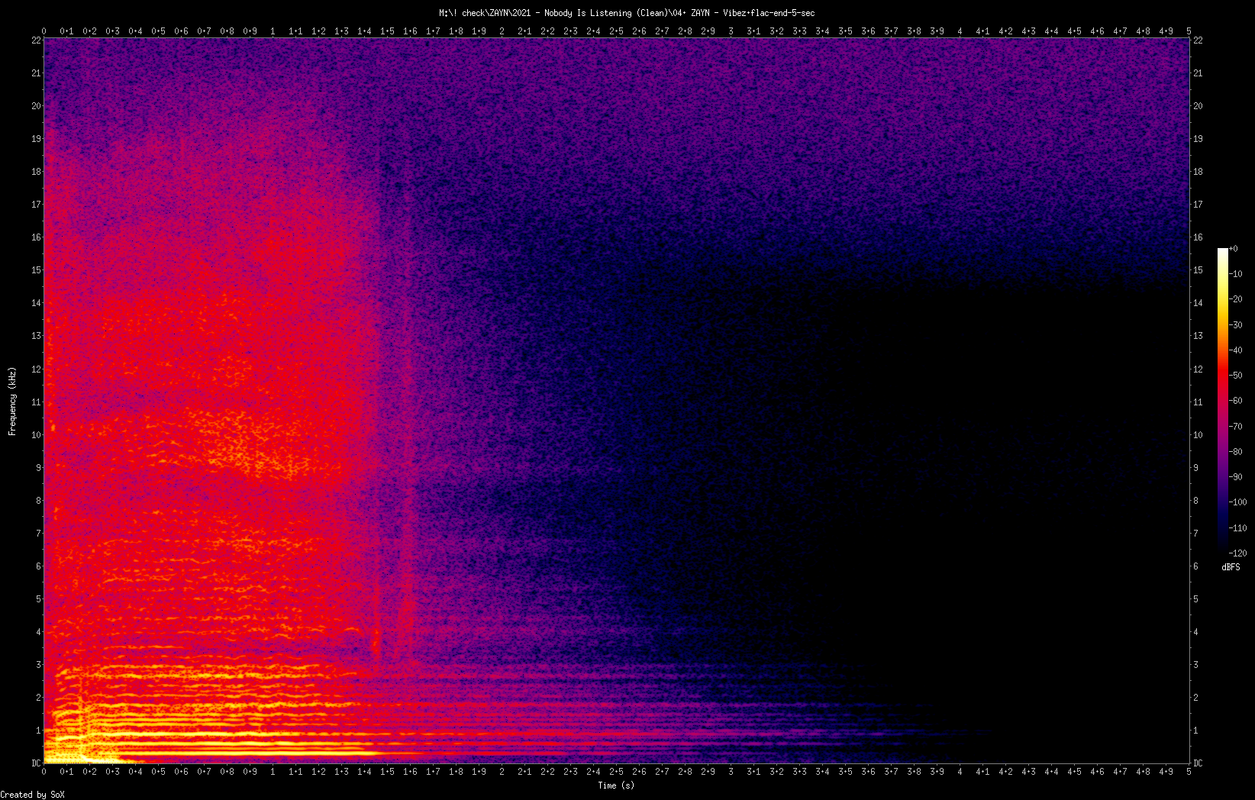Click the '5' tick on the top time axis
The width and height of the screenshot is (1255, 800).
coord(1189,31)
